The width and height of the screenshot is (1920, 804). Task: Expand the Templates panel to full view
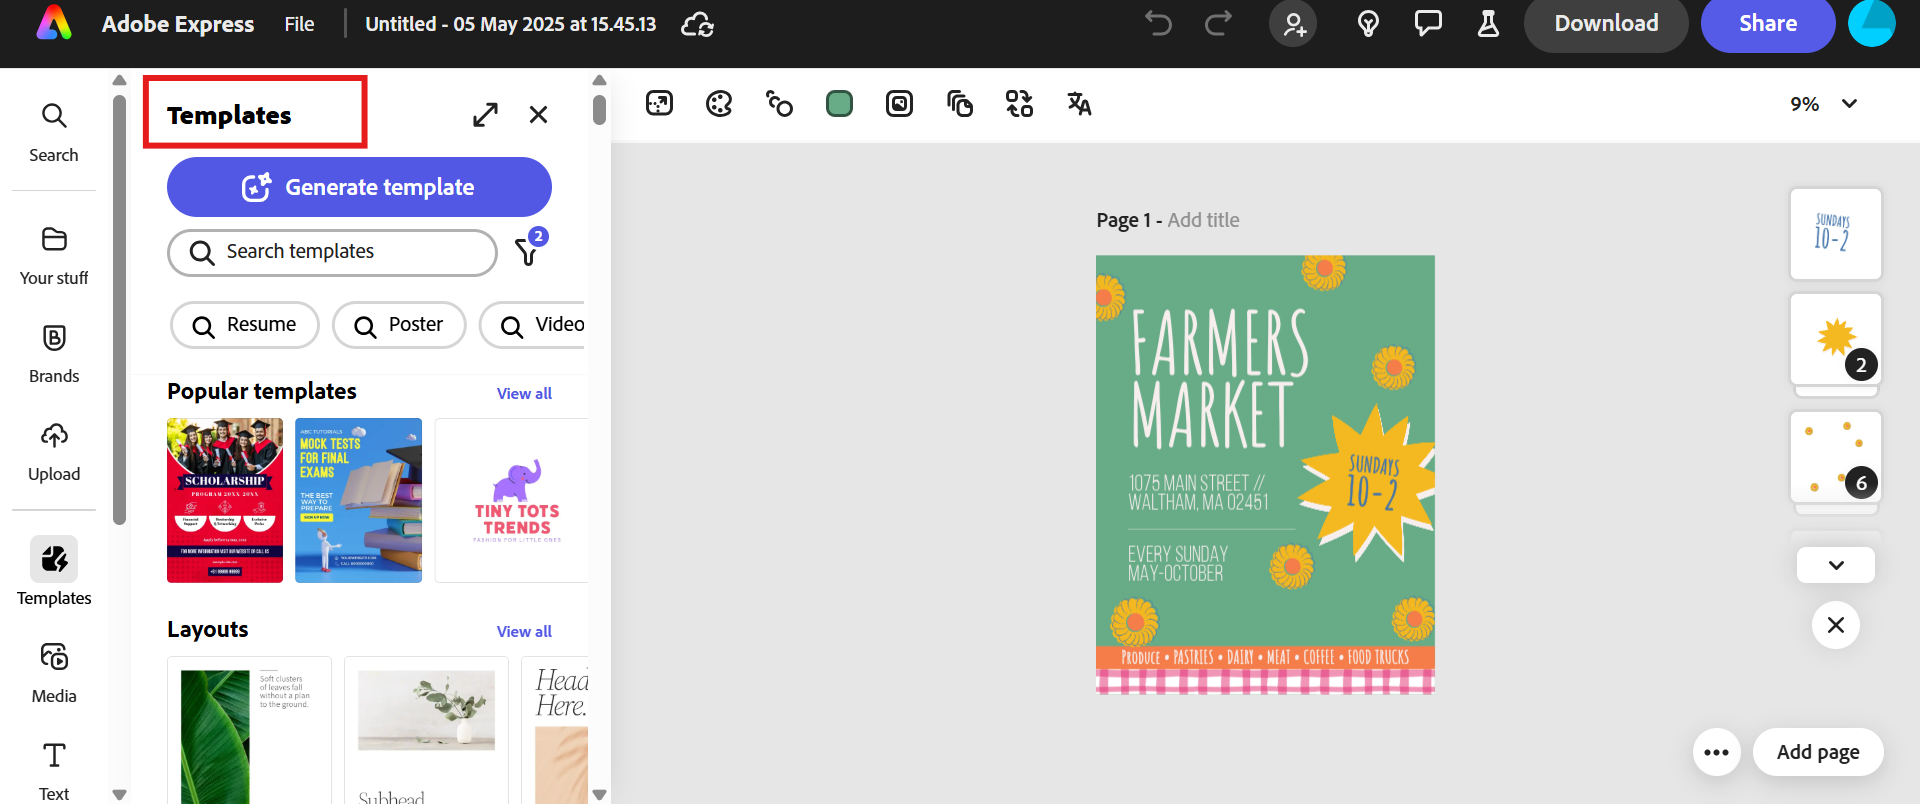coord(485,115)
